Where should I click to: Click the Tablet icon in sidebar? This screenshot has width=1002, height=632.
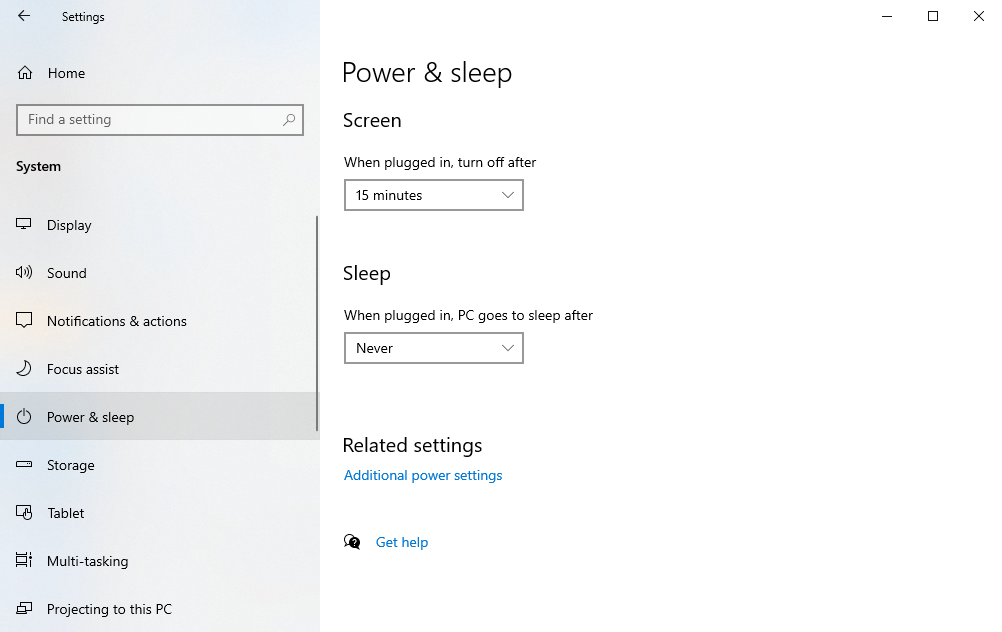tap(25, 513)
